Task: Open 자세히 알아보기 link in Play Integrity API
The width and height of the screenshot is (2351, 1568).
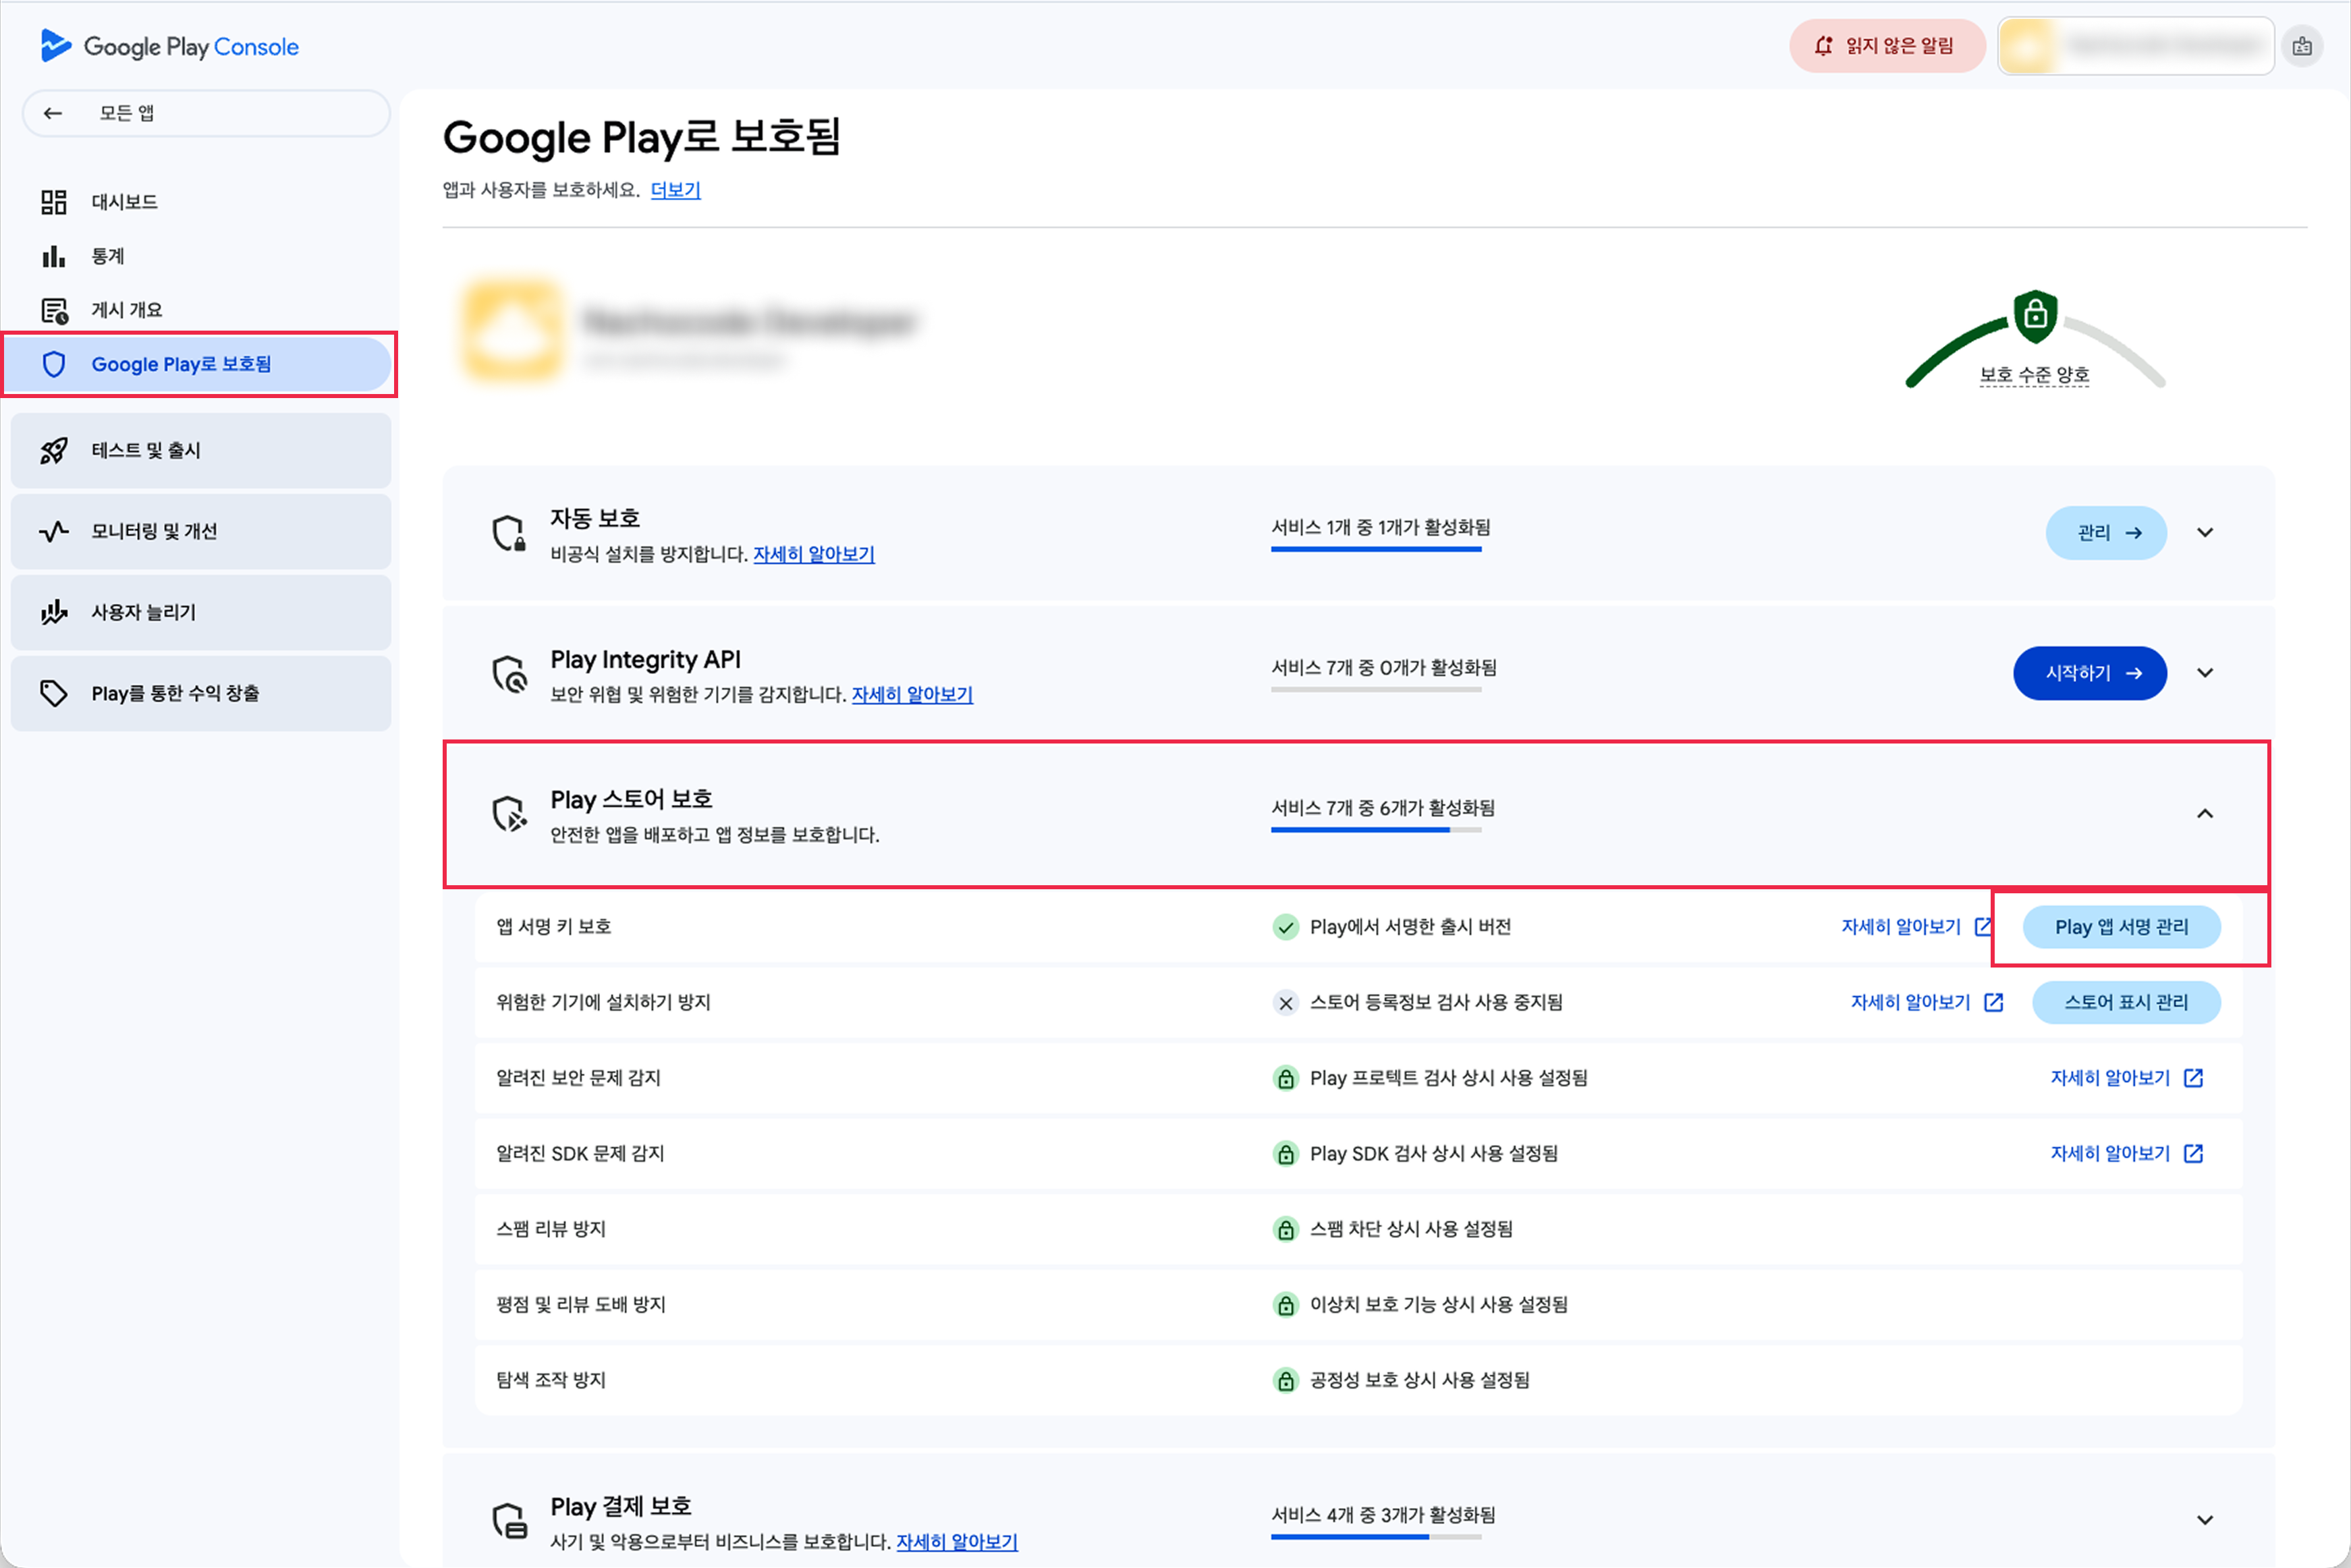Action: (912, 694)
